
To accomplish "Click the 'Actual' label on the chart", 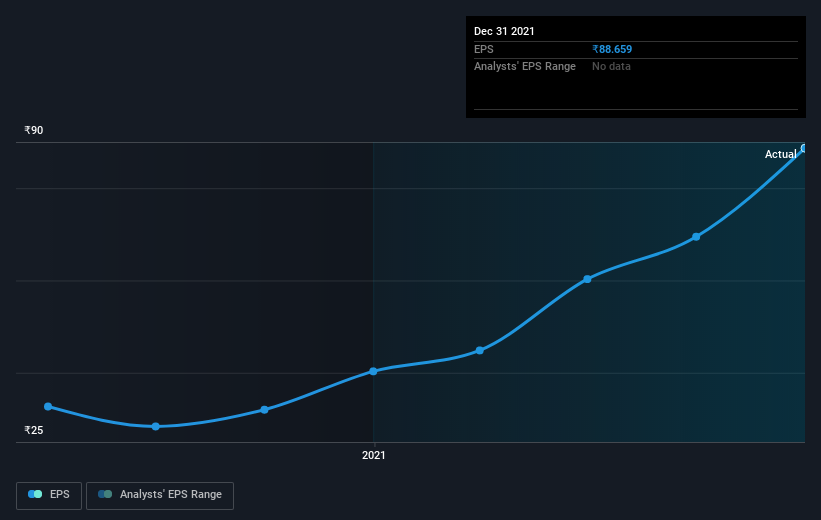I will pyautogui.click(x=780, y=154).
